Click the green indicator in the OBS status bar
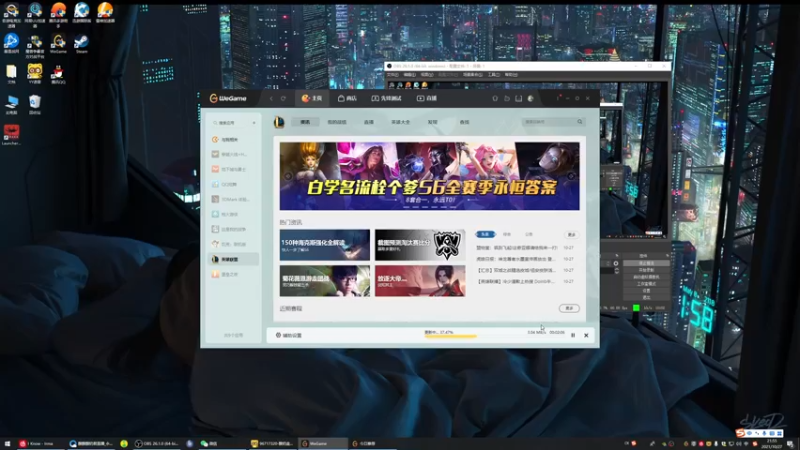Image resolution: width=800 pixels, height=450 pixels. click(636, 308)
